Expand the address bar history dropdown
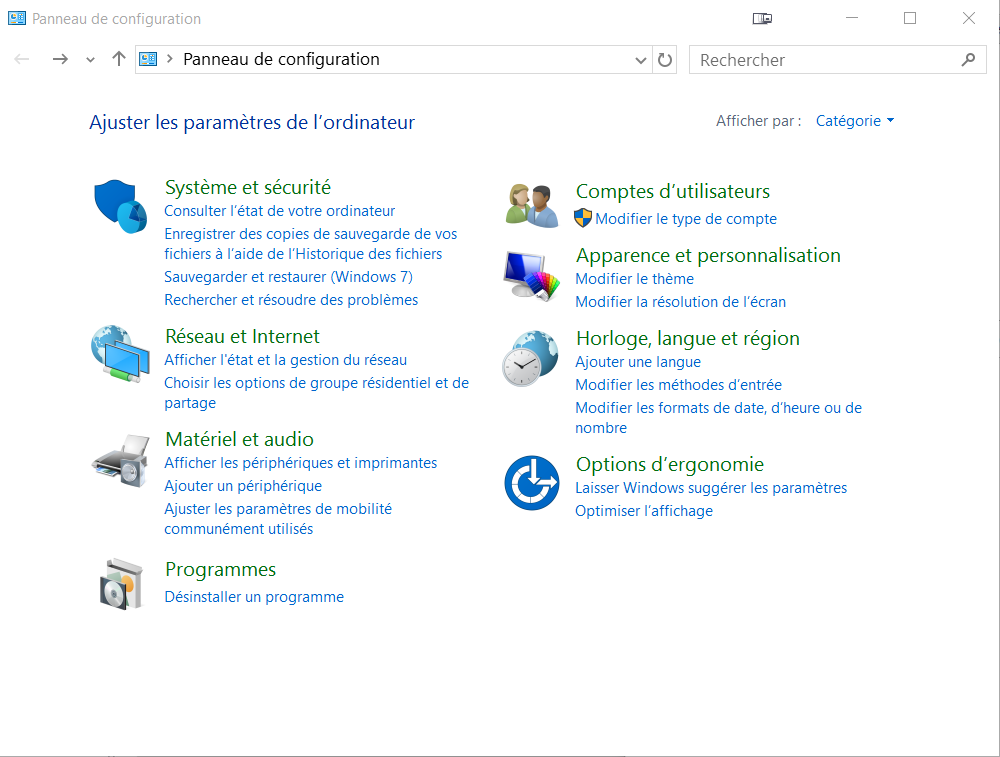 (640, 60)
